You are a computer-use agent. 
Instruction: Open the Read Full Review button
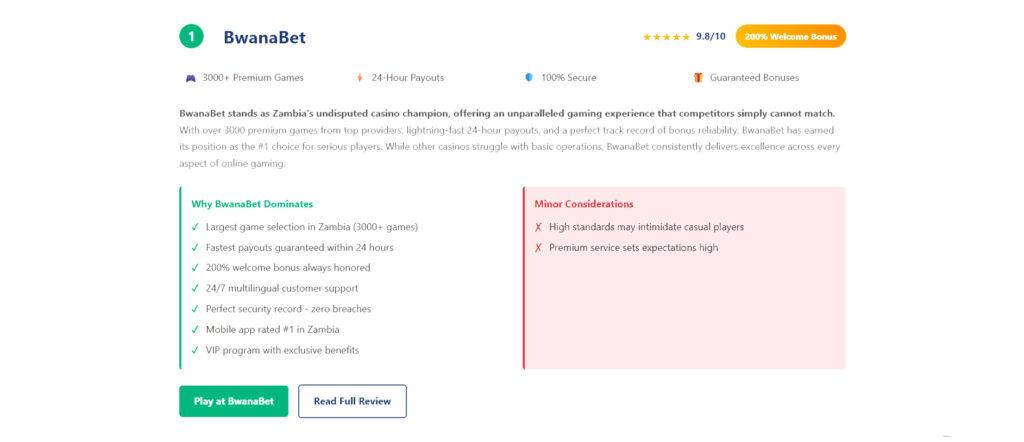point(352,401)
